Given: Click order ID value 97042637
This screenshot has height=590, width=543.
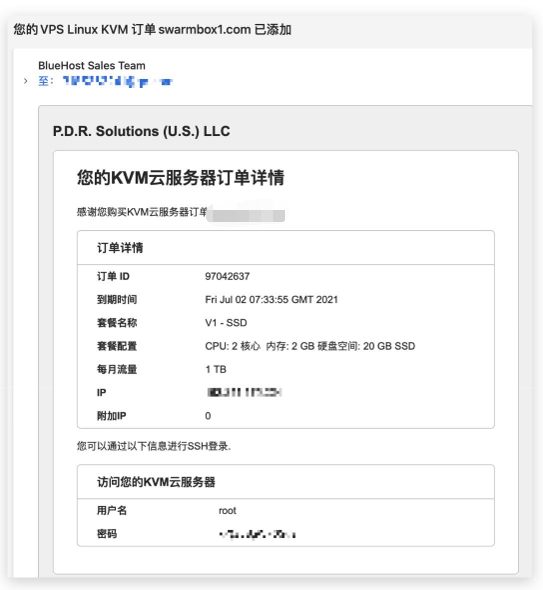Looking at the screenshot, I should pyautogui.click(x=227, y=276).
